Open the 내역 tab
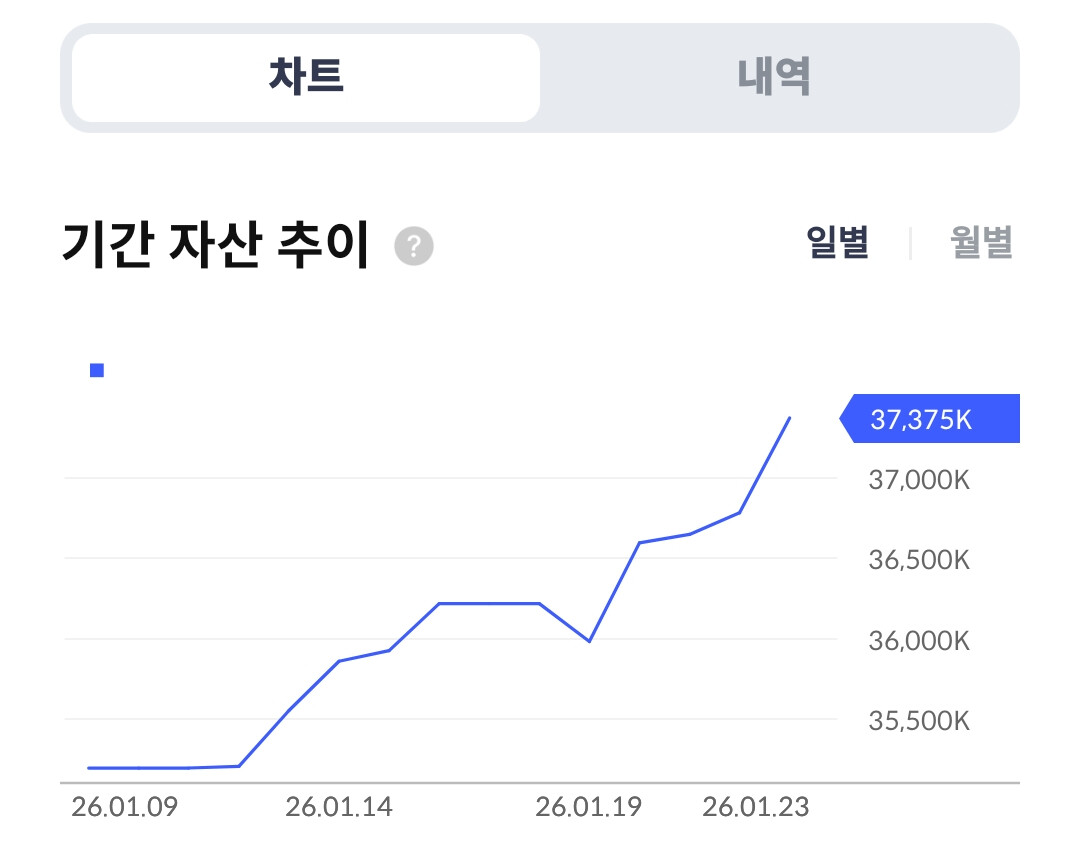The height and width of the screenshot is (843, 1080). 774,78
